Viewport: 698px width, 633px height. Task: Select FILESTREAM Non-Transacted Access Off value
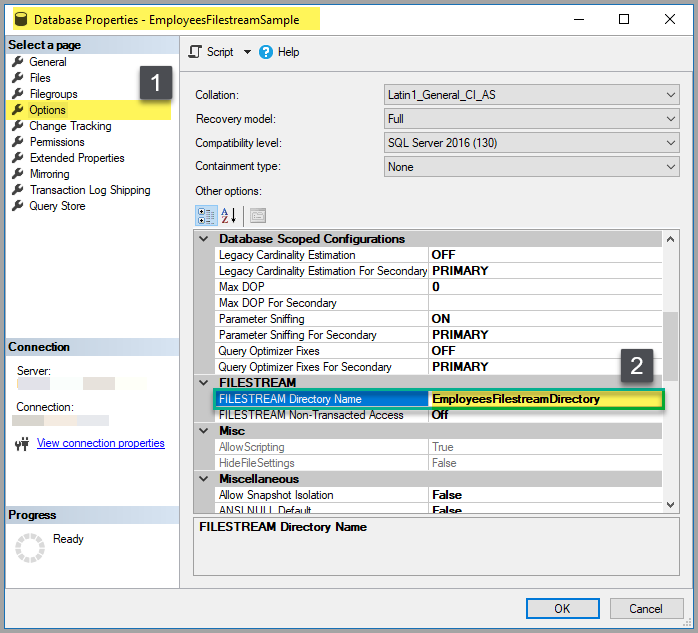[545, 415]
